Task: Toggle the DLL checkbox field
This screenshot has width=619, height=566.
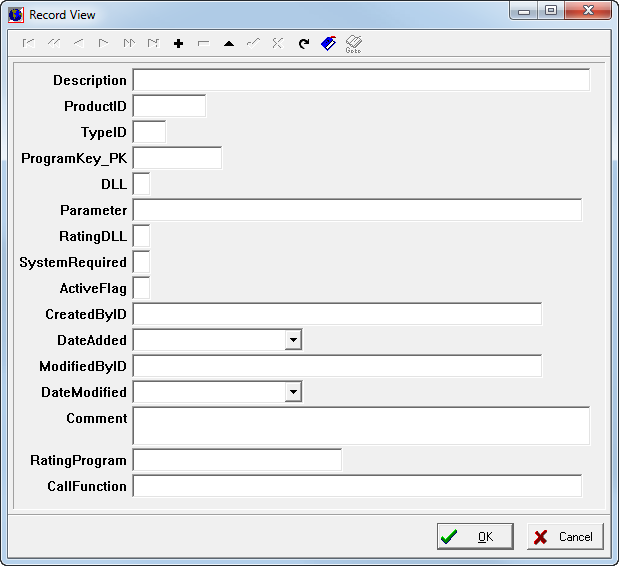Action: tap(141, 184)
